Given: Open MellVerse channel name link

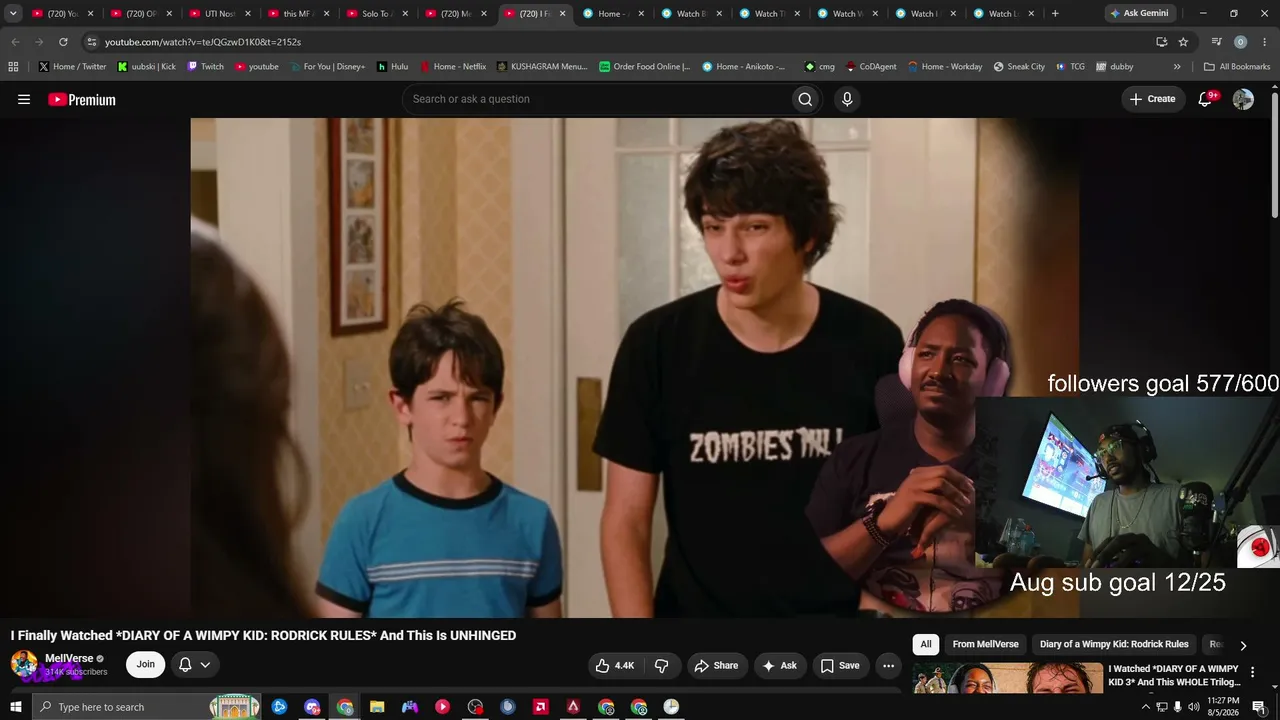Looking at the screenshot, I should coord(69,658).
